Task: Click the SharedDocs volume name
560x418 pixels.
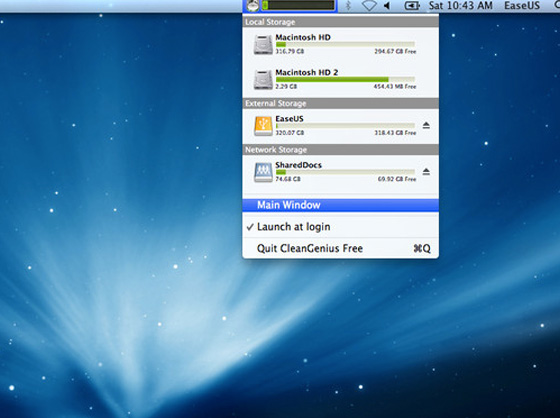Action: [299, 165]
